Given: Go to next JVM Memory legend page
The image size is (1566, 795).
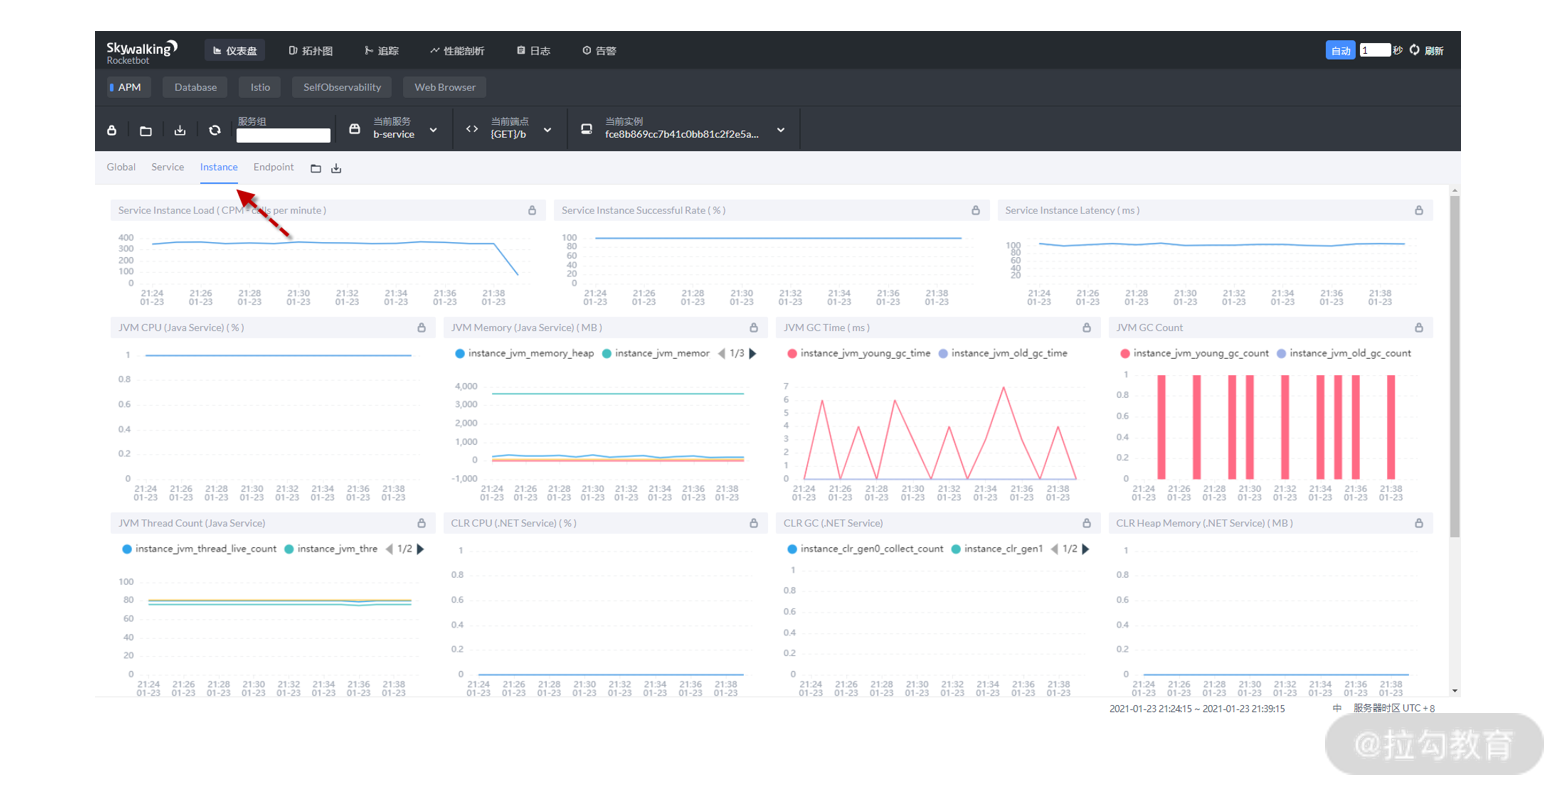Looking at the screenshot, I should coord(753,353).
